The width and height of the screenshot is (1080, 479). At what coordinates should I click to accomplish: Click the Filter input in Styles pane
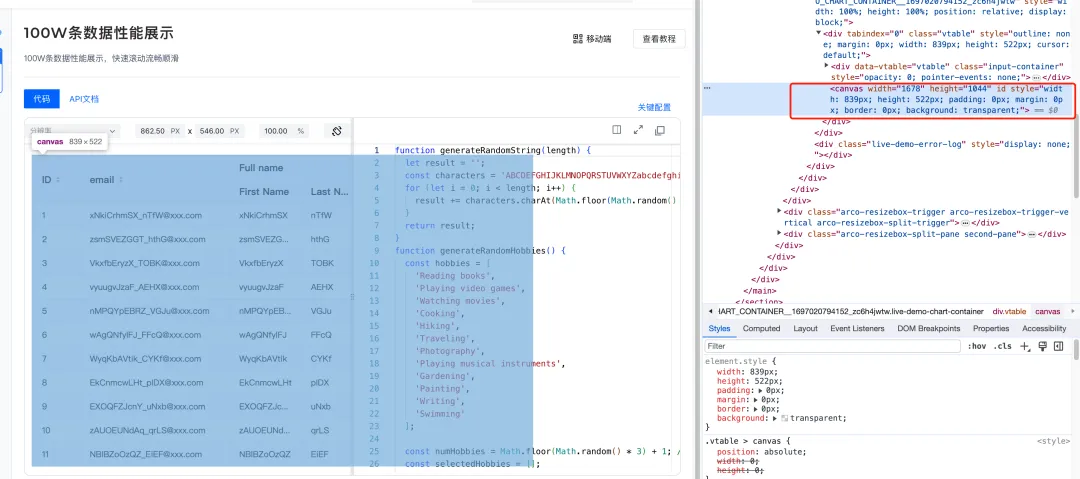[x=830, y=346]
